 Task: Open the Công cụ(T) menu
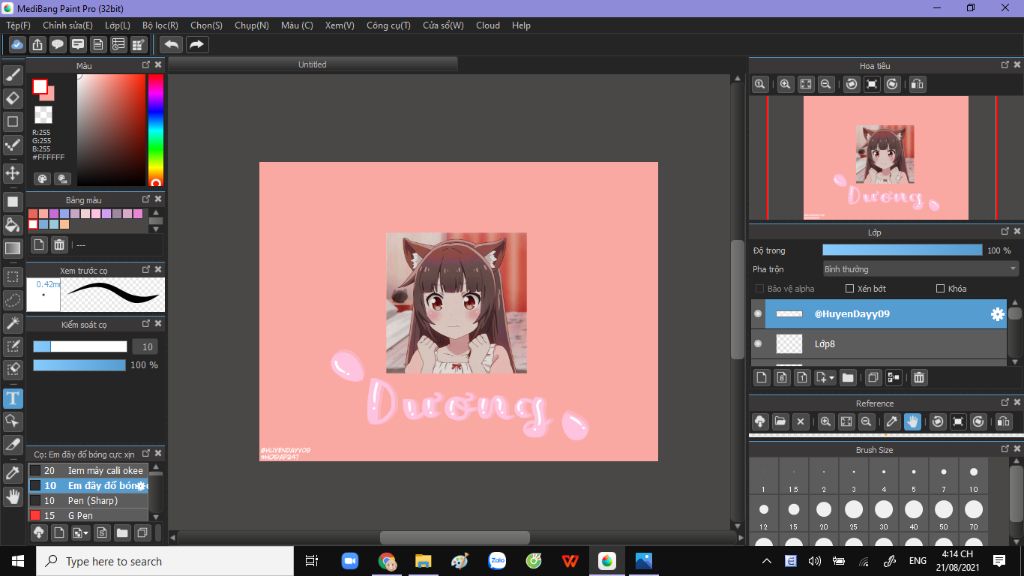pos(388,25)
